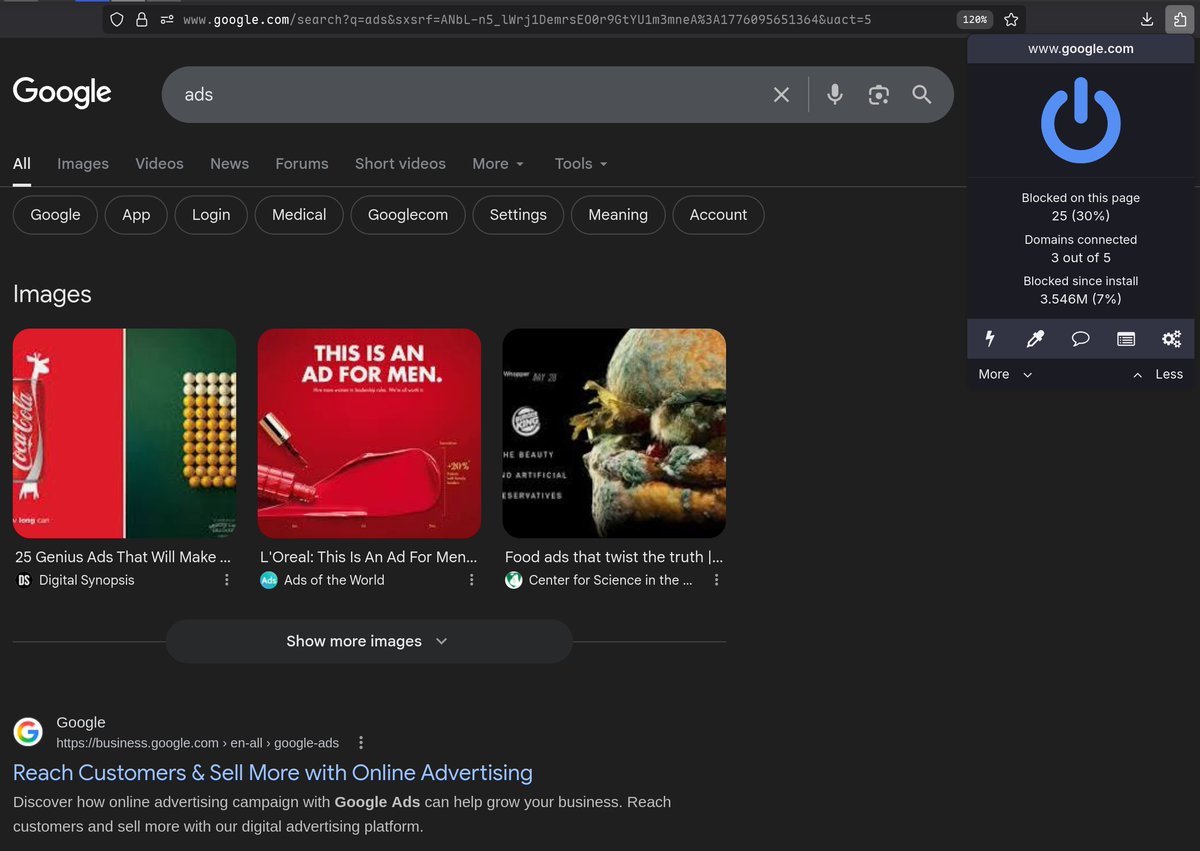Screen dimensions: 1200x851
Task: Click the Center for Science favicon
Action: (x=514, y=580)
